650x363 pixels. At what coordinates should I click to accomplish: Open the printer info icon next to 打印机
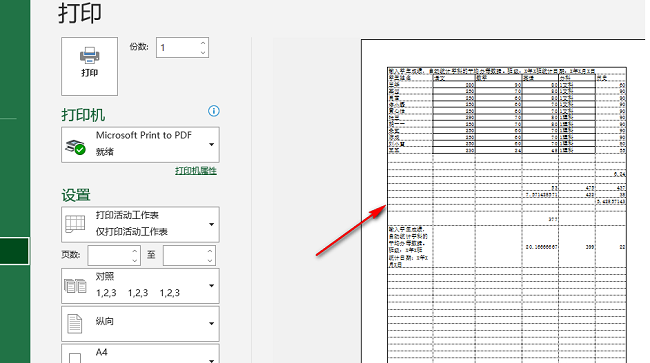click(213, 111)
